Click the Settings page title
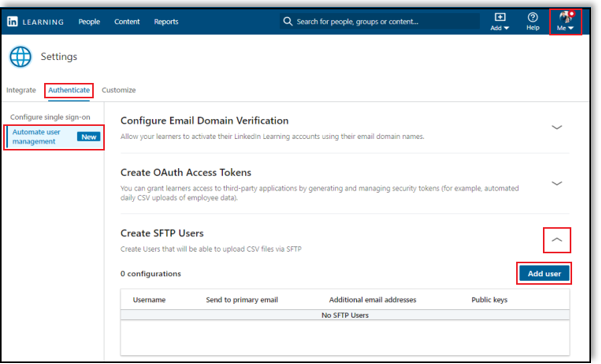 click(59, 57)
